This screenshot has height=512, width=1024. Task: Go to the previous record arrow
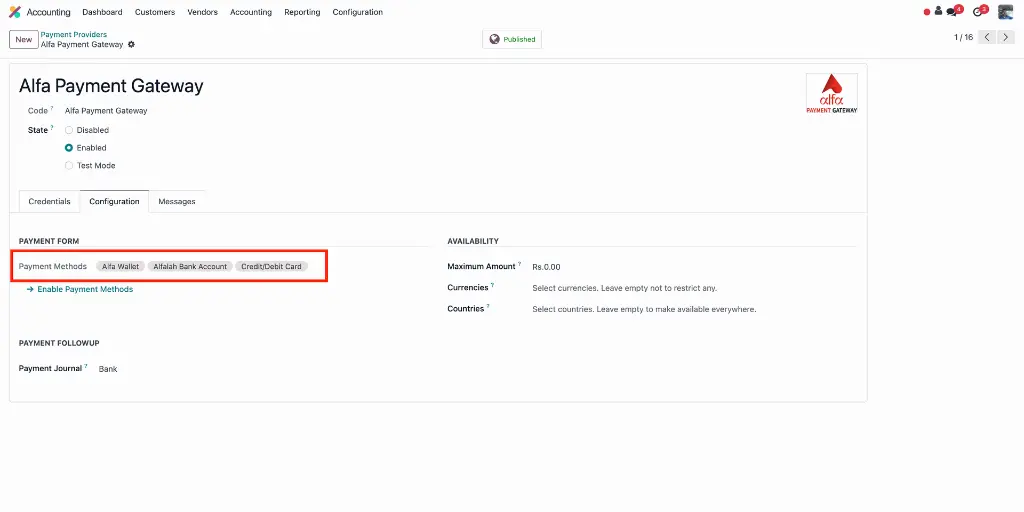coord(987,37)
